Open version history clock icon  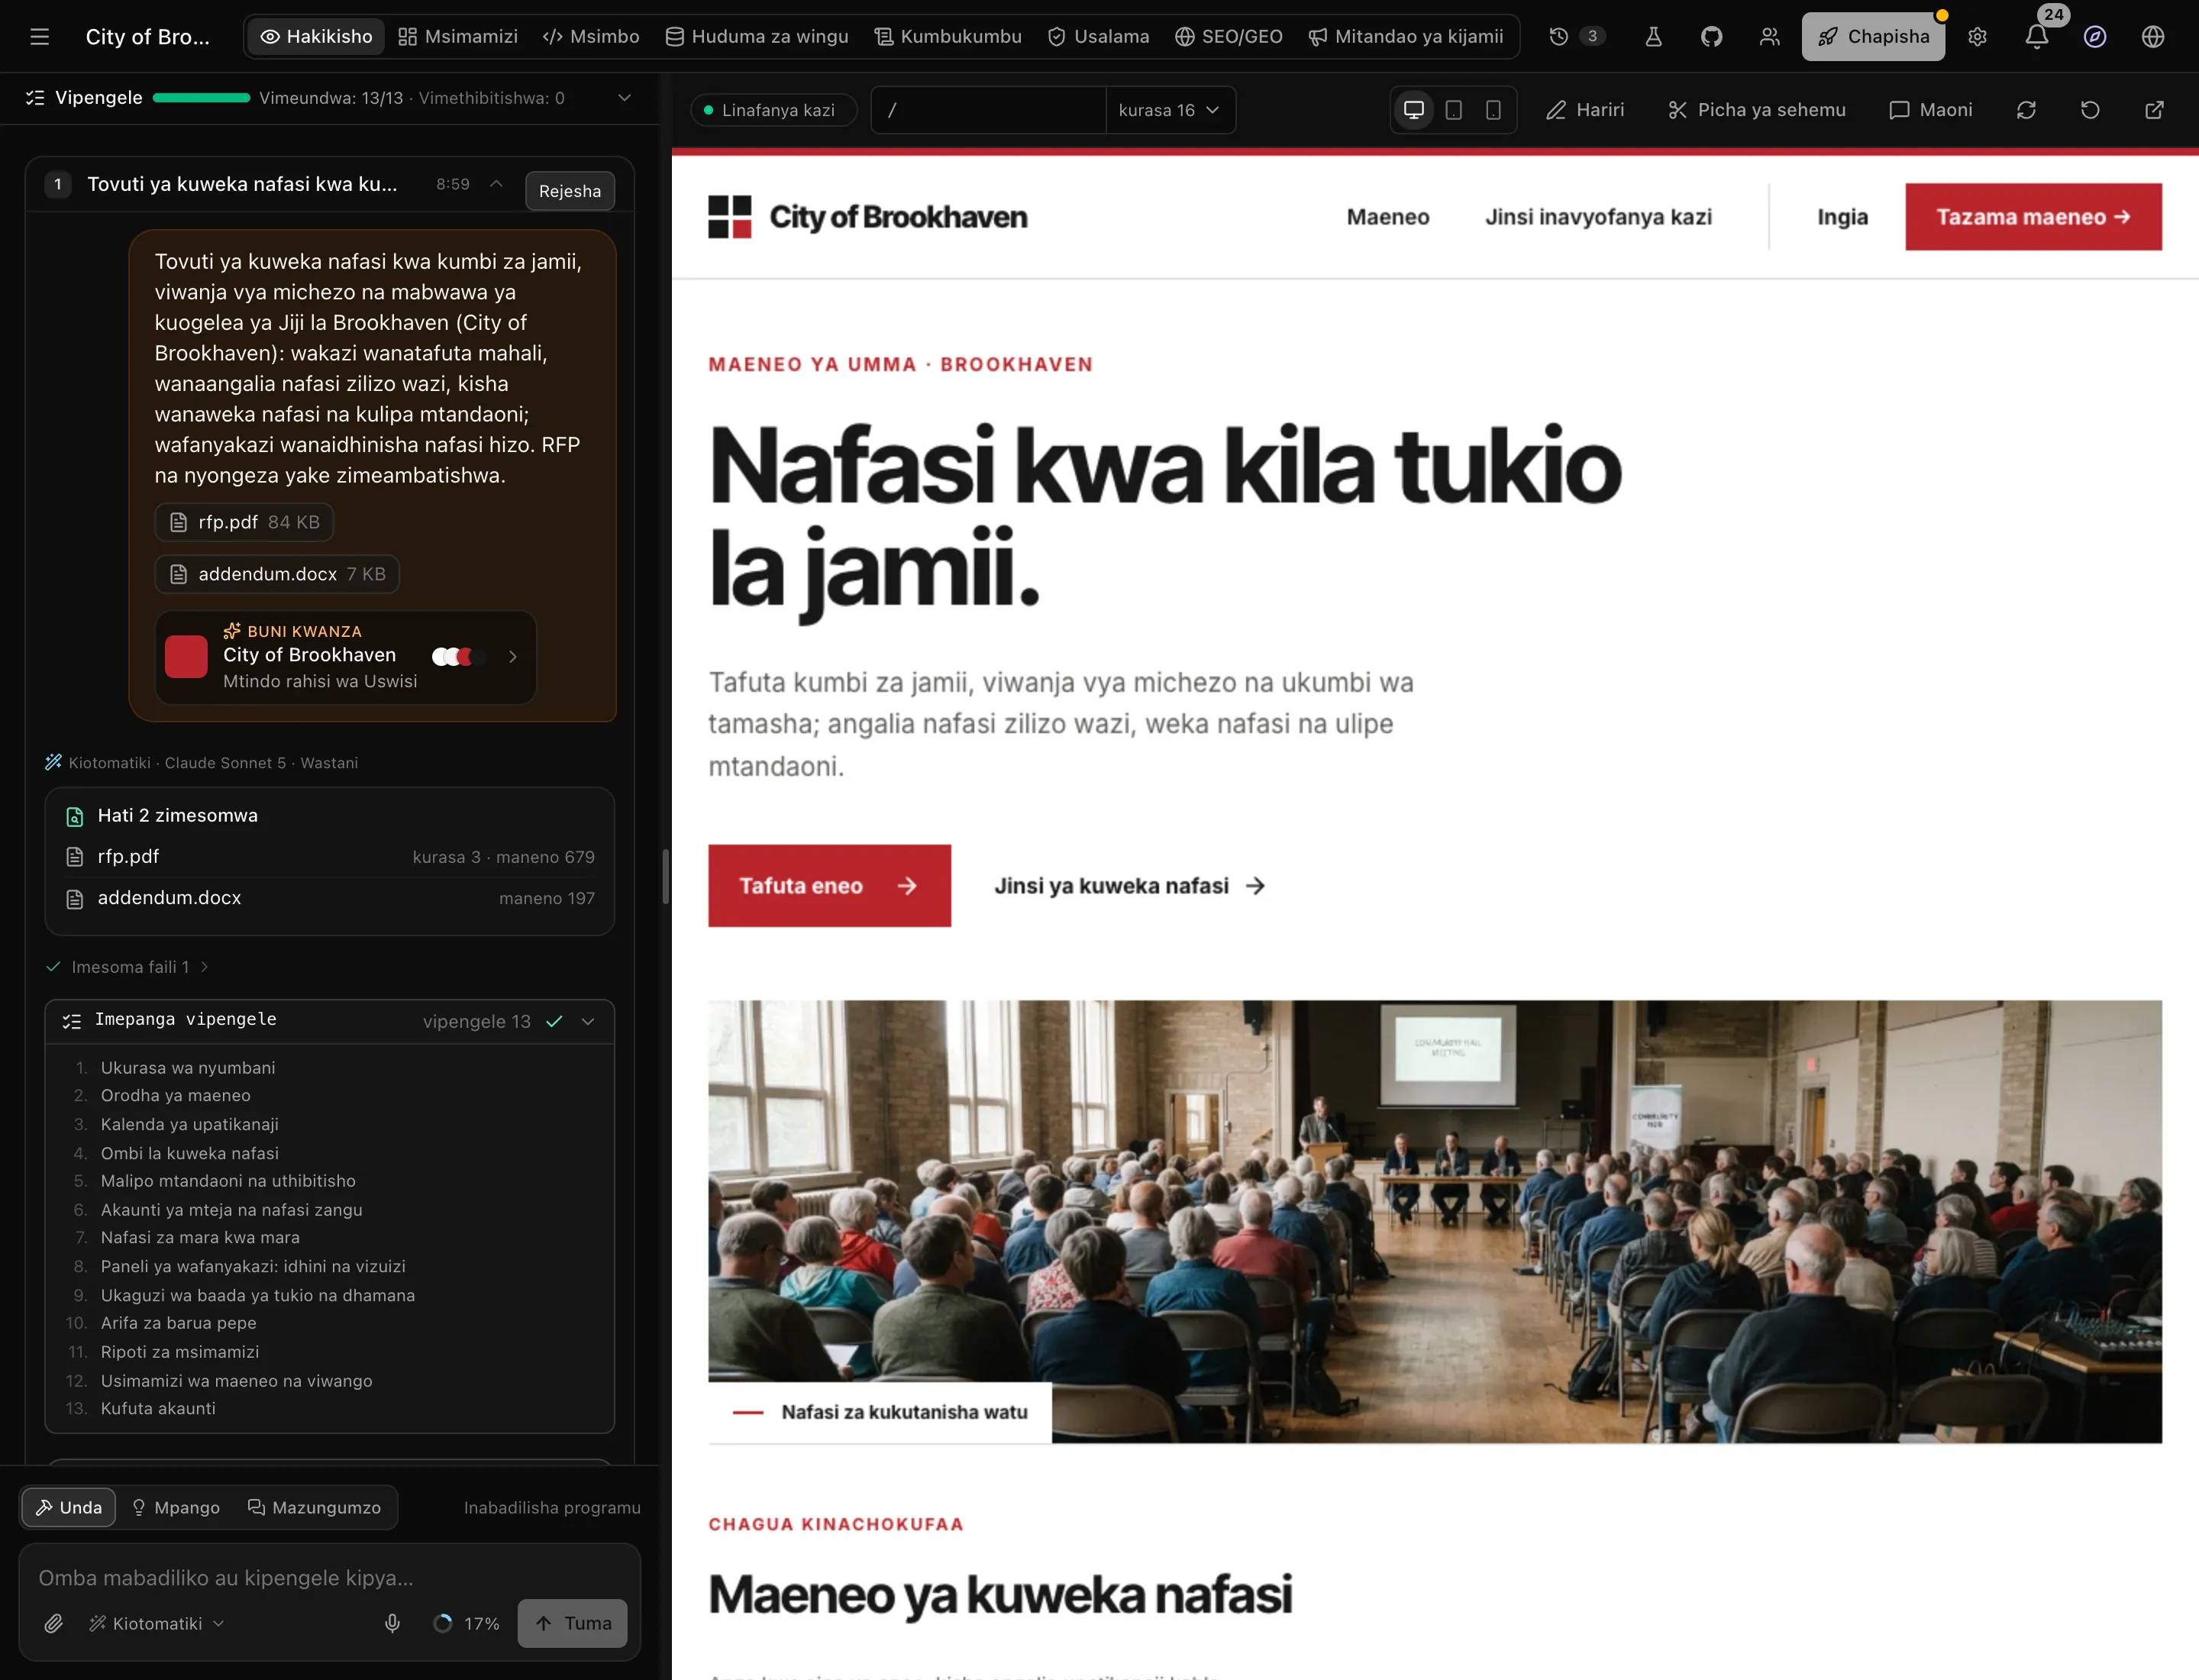(x=1558, y=37)
